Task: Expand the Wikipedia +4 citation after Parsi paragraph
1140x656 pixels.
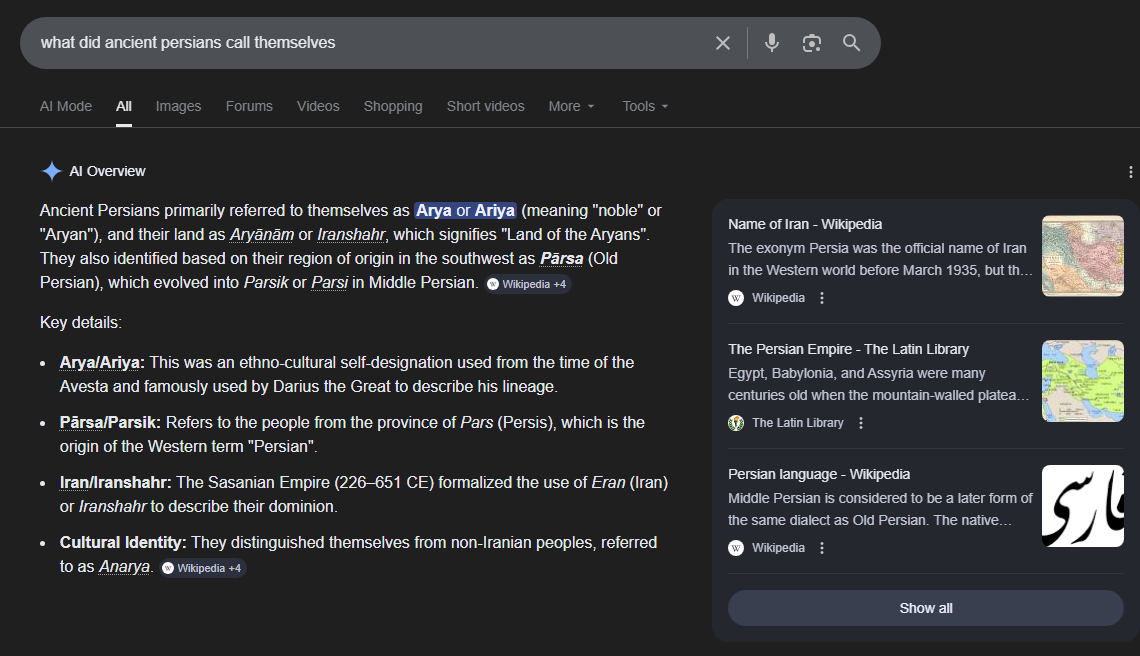Action: (528, 284)
